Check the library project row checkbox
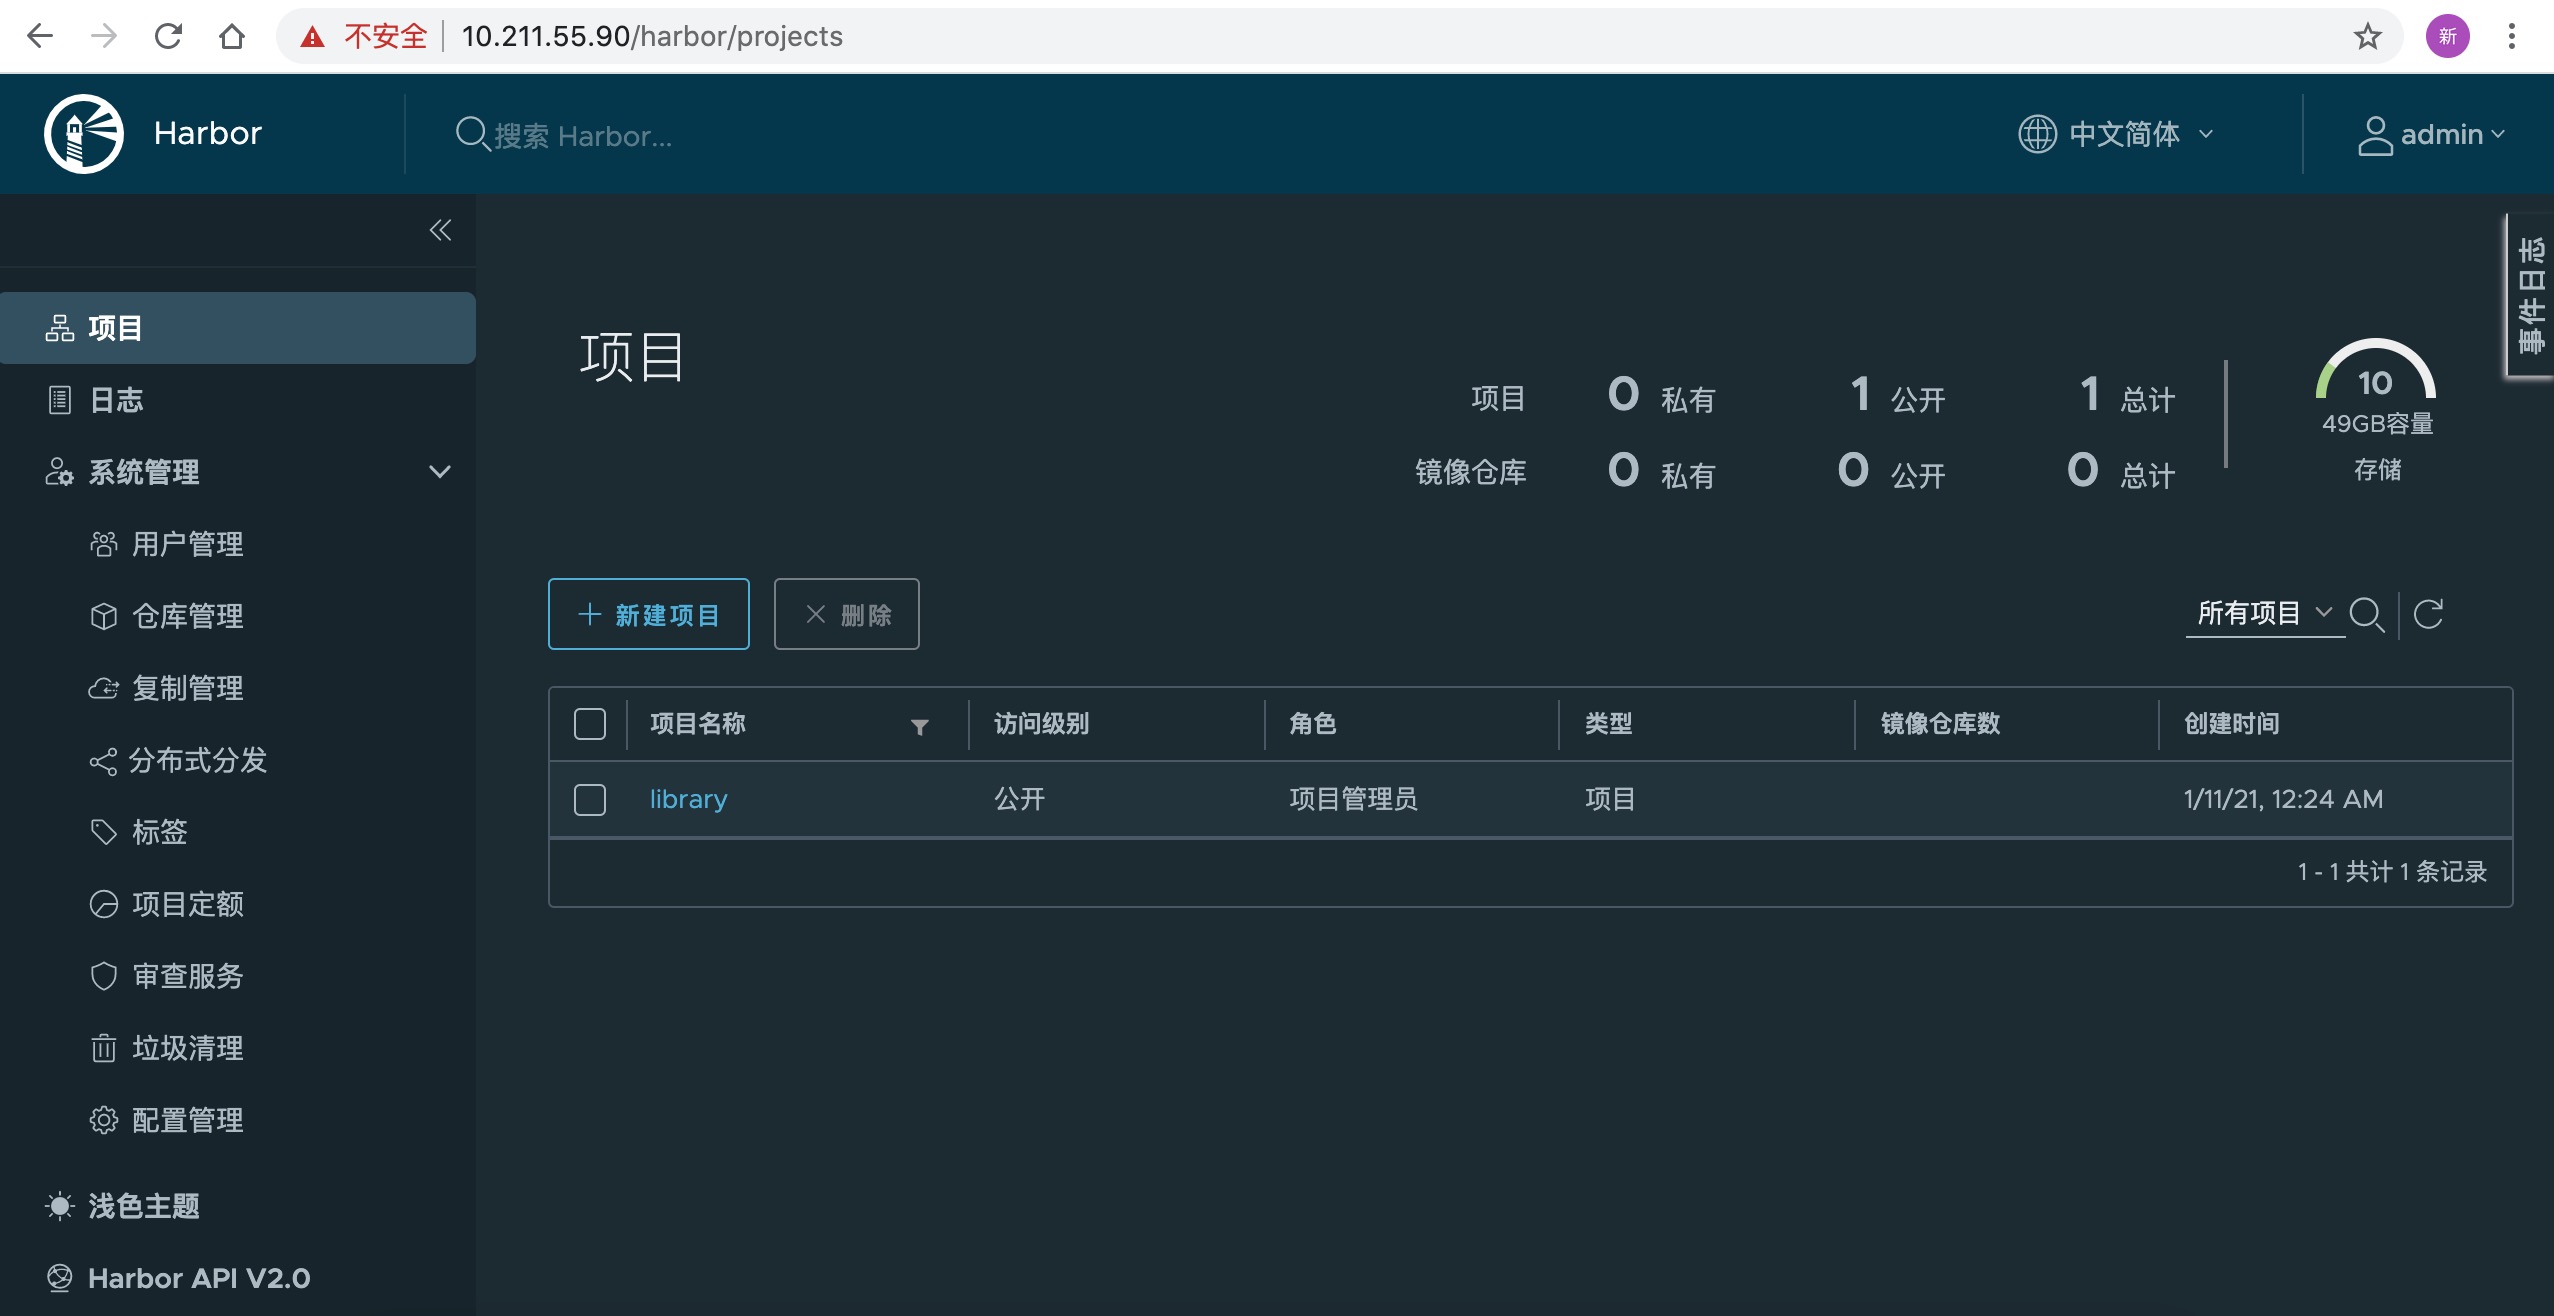Screen dimensions: 2554x1316 pos(590,800)
